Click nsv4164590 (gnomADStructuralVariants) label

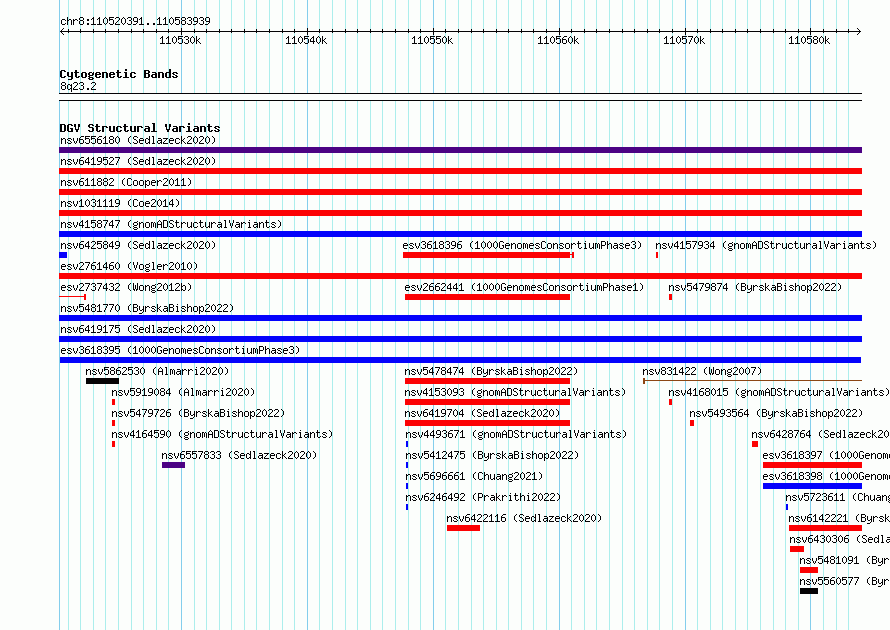click(x=222, y=434)
